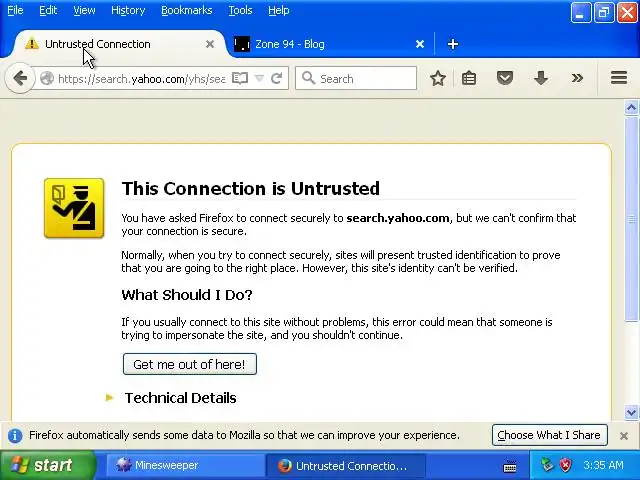Click the magnifier icon in Search box
This screenshot has height=480, width=640.
click(x=309, y=78)
